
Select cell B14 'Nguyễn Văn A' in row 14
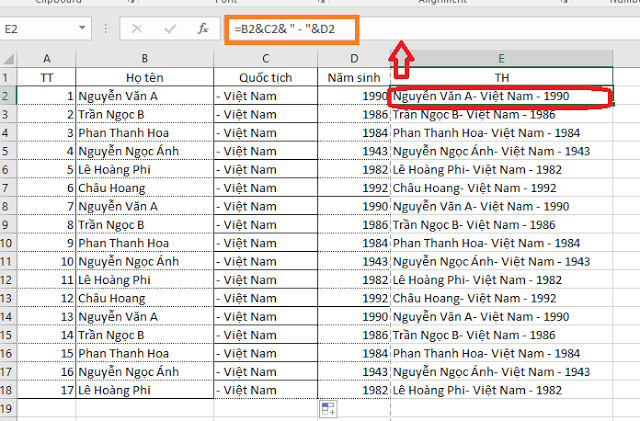click(144, 316)
